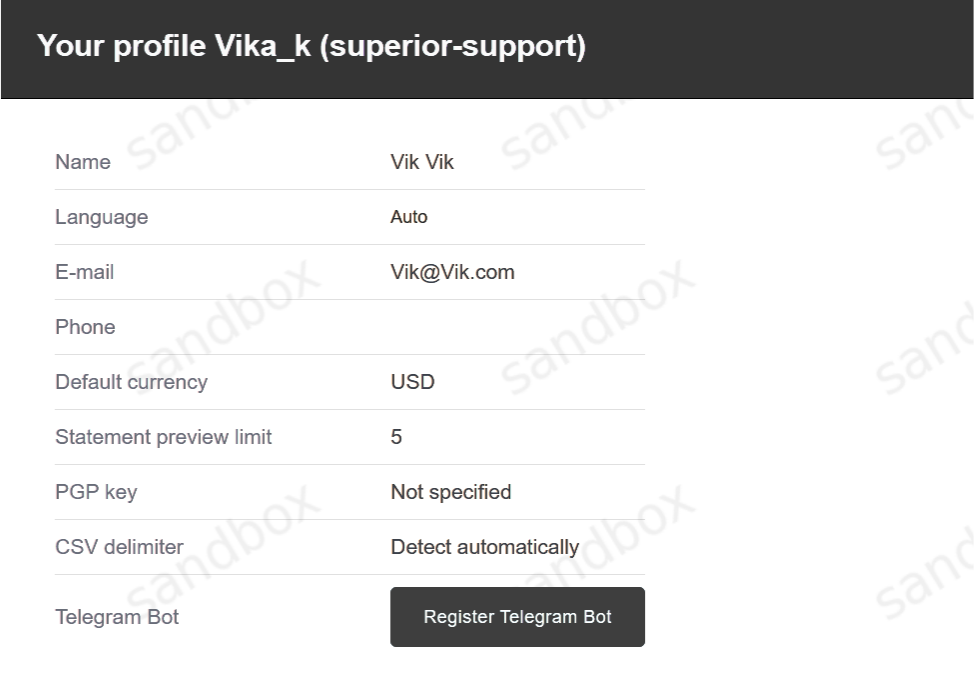Image resolution: width=974 pixels, height=691 pixels.
Task: Click the Statement preview limit label
Action: click(163, 437)
